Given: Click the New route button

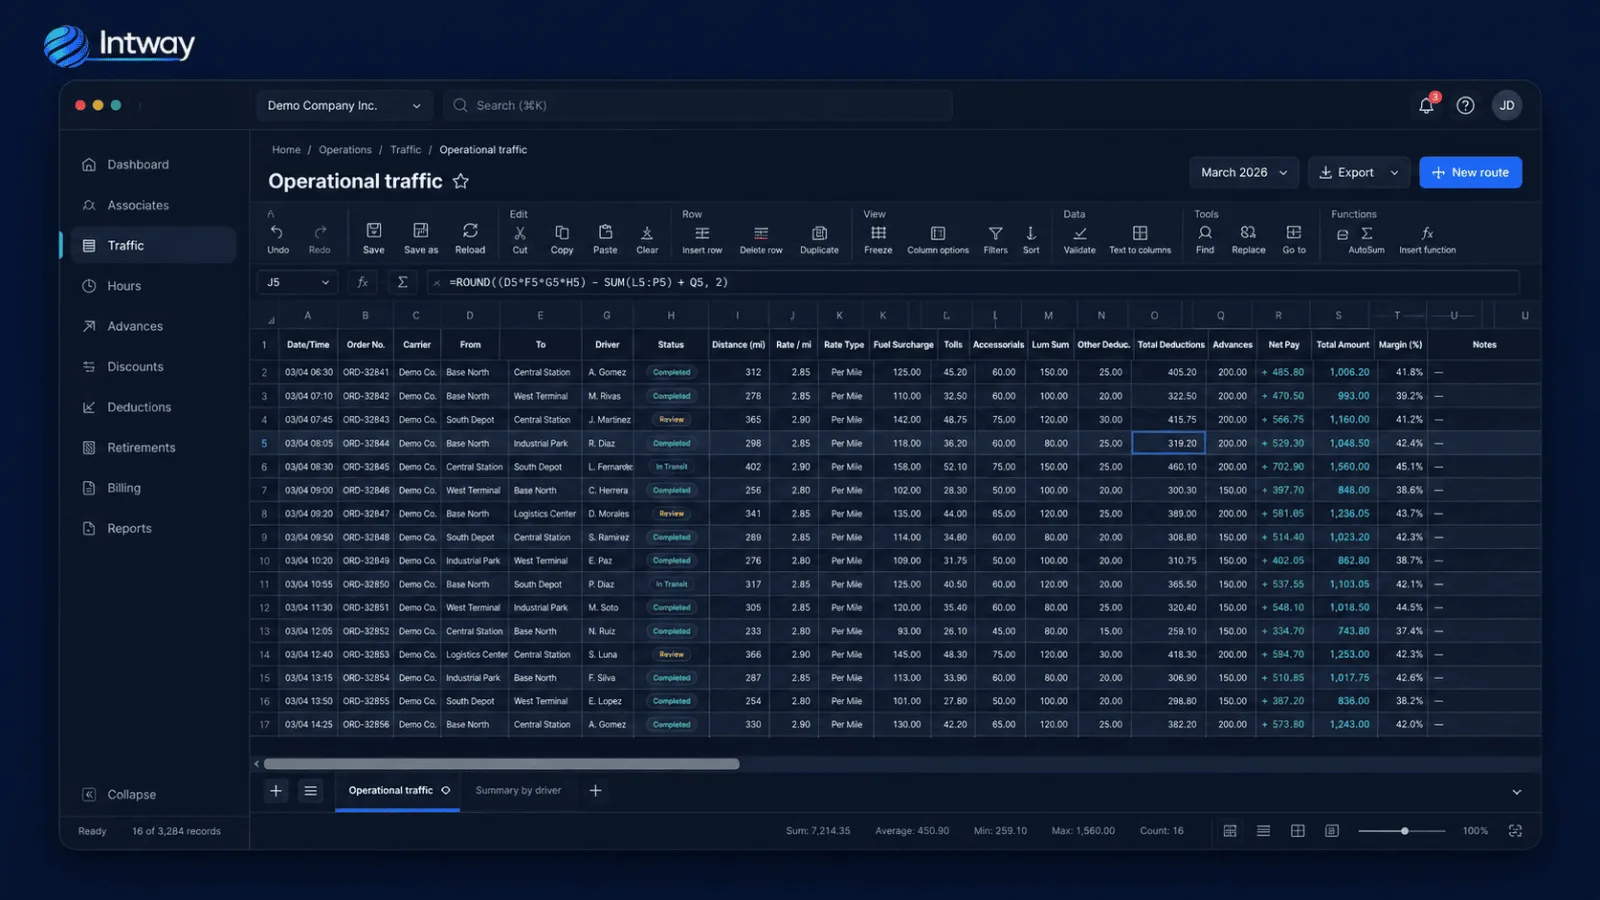Looking at the screenshot, I should click(x=1470, y=172).
